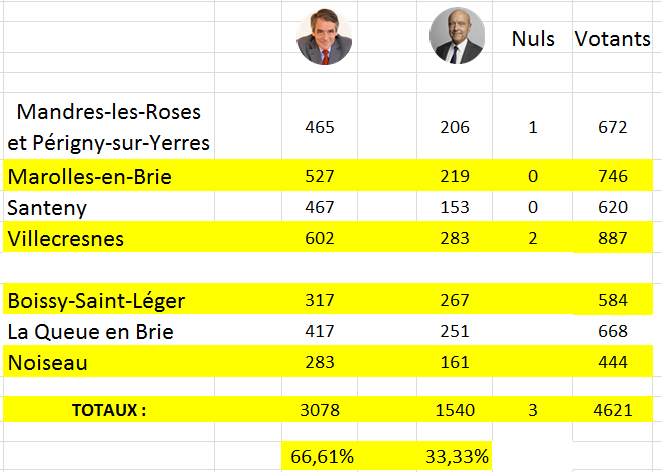Viewport: 662px width, 472px height.
Task: Select the Villecresnes cell
Action: click(109, 237)
